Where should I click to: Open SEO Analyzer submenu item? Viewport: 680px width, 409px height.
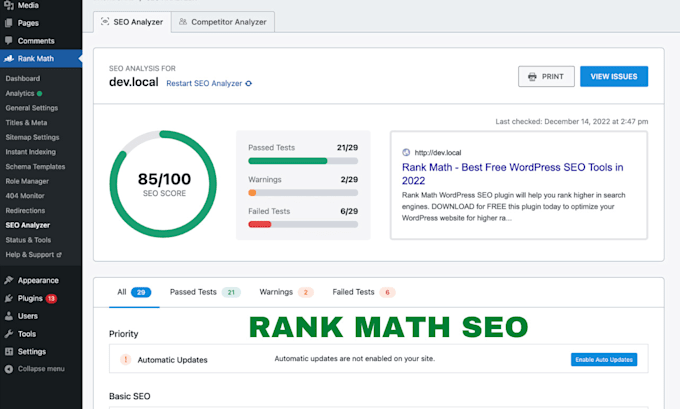(x=28, y=225)
